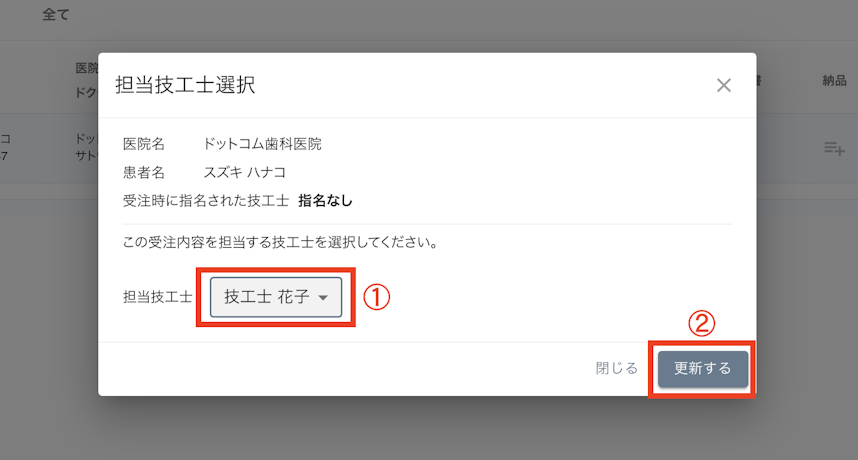Click the 受注時に指名された技工士 label

(x=205, y=200)
